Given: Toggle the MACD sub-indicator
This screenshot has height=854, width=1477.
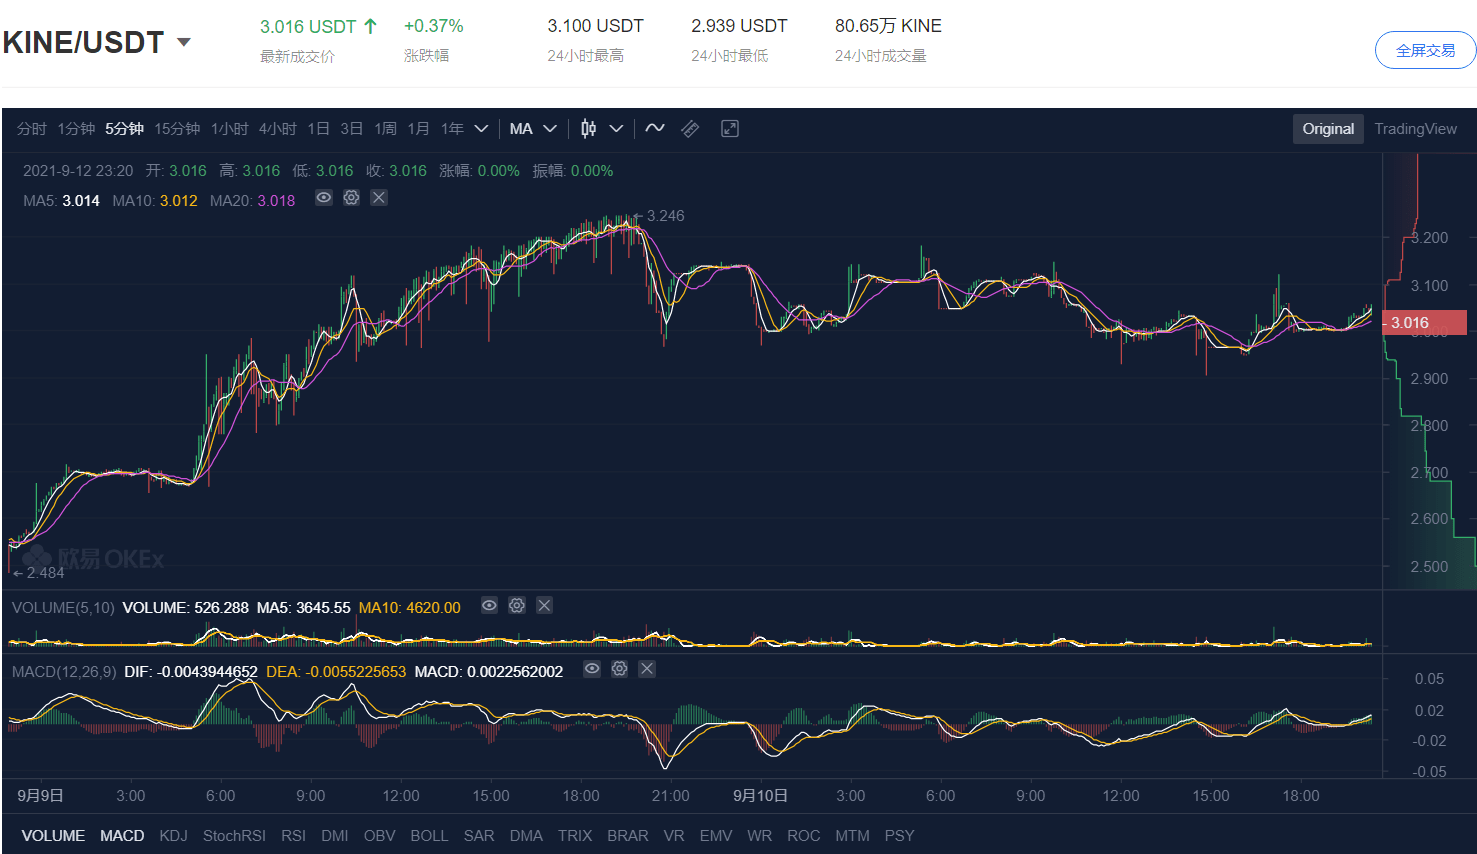Looking at the screenshot, I should coord(122,836).
